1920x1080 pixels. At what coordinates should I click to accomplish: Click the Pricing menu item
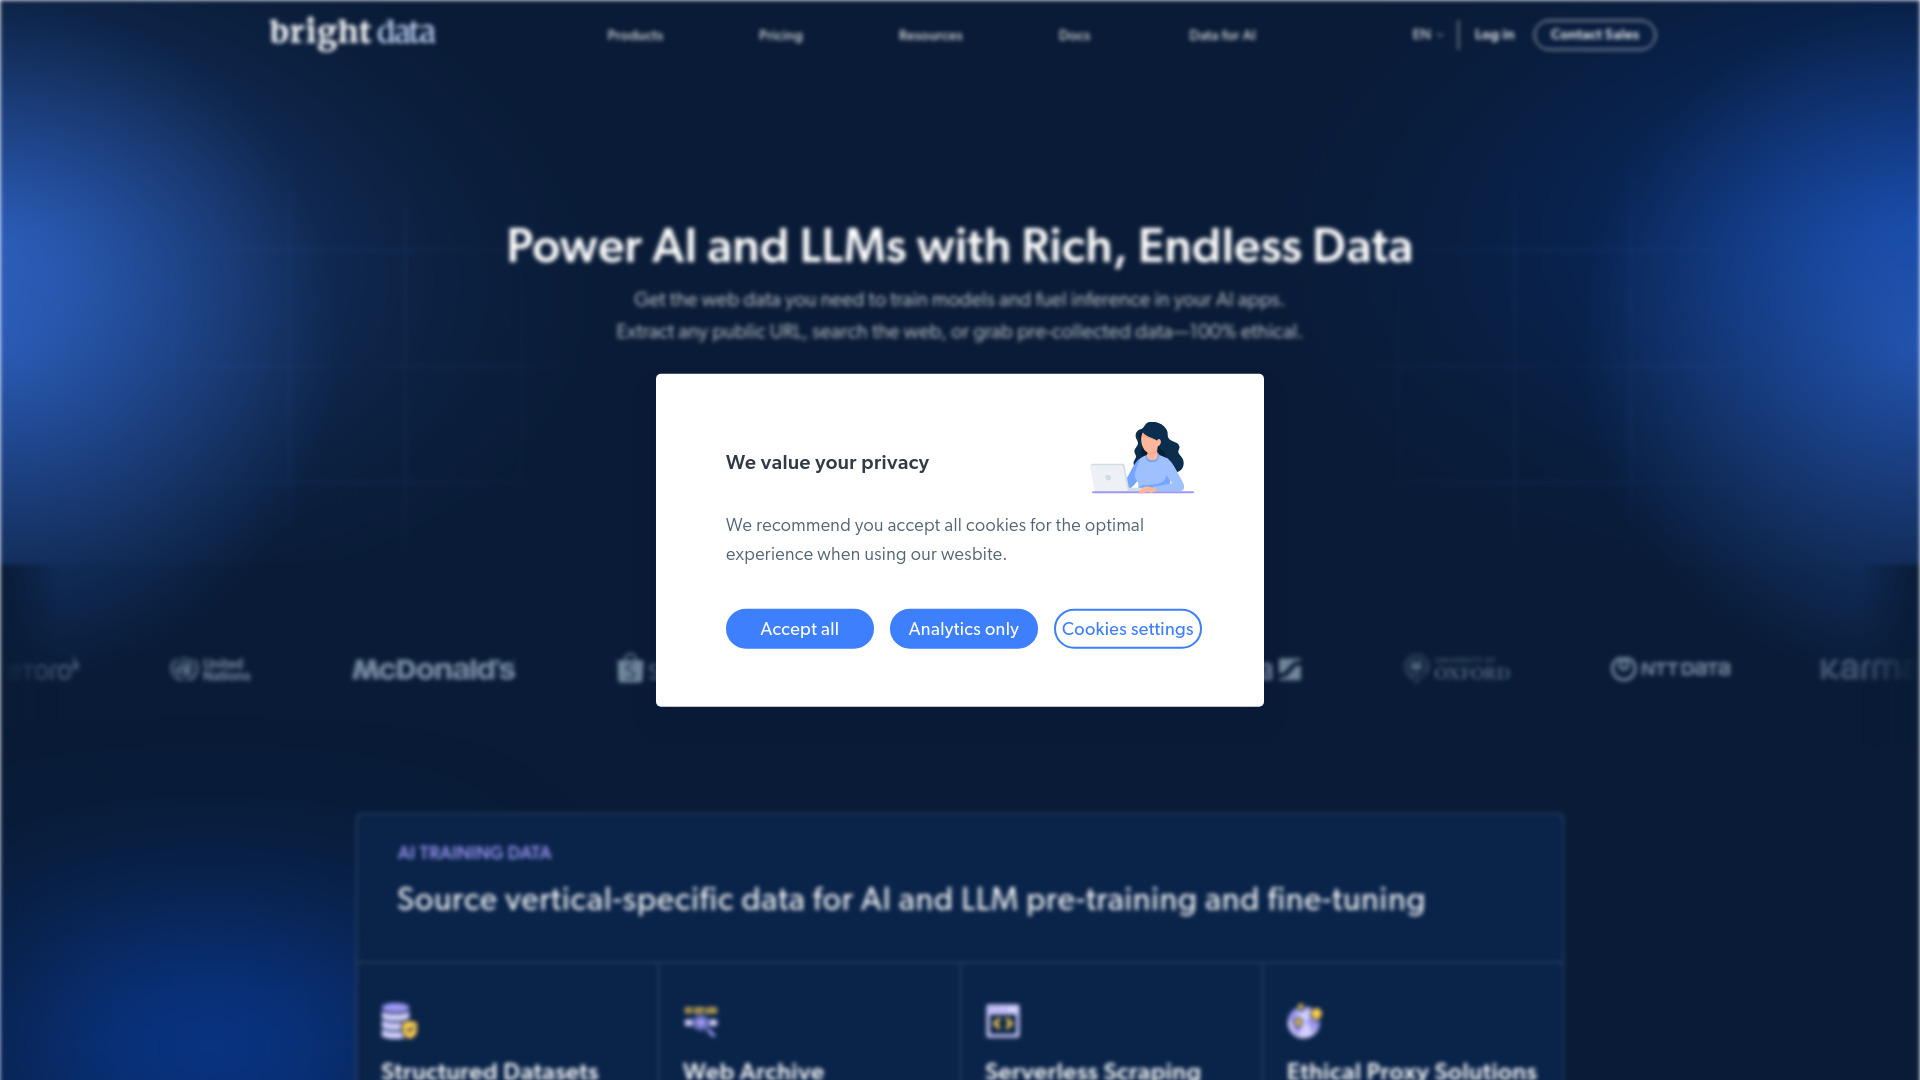pos(781,34)
